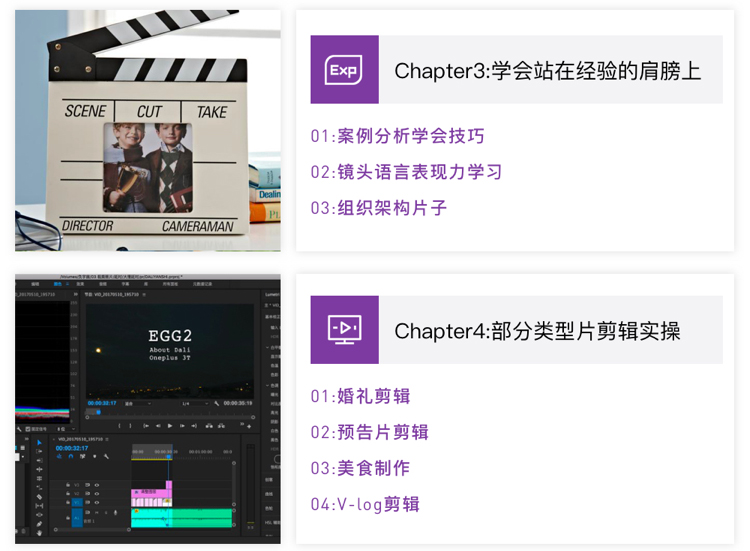Click the Mark In bracket button

tap(120, 426)
